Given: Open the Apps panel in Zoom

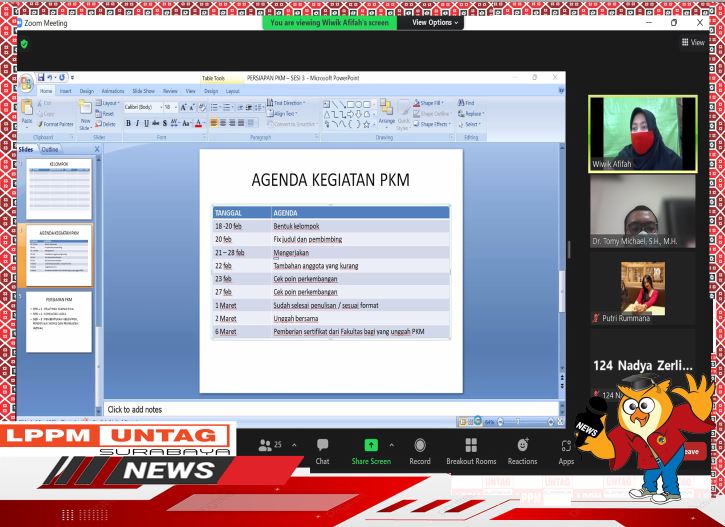Looking at the screenshot, I should click(x=566, y=452).
